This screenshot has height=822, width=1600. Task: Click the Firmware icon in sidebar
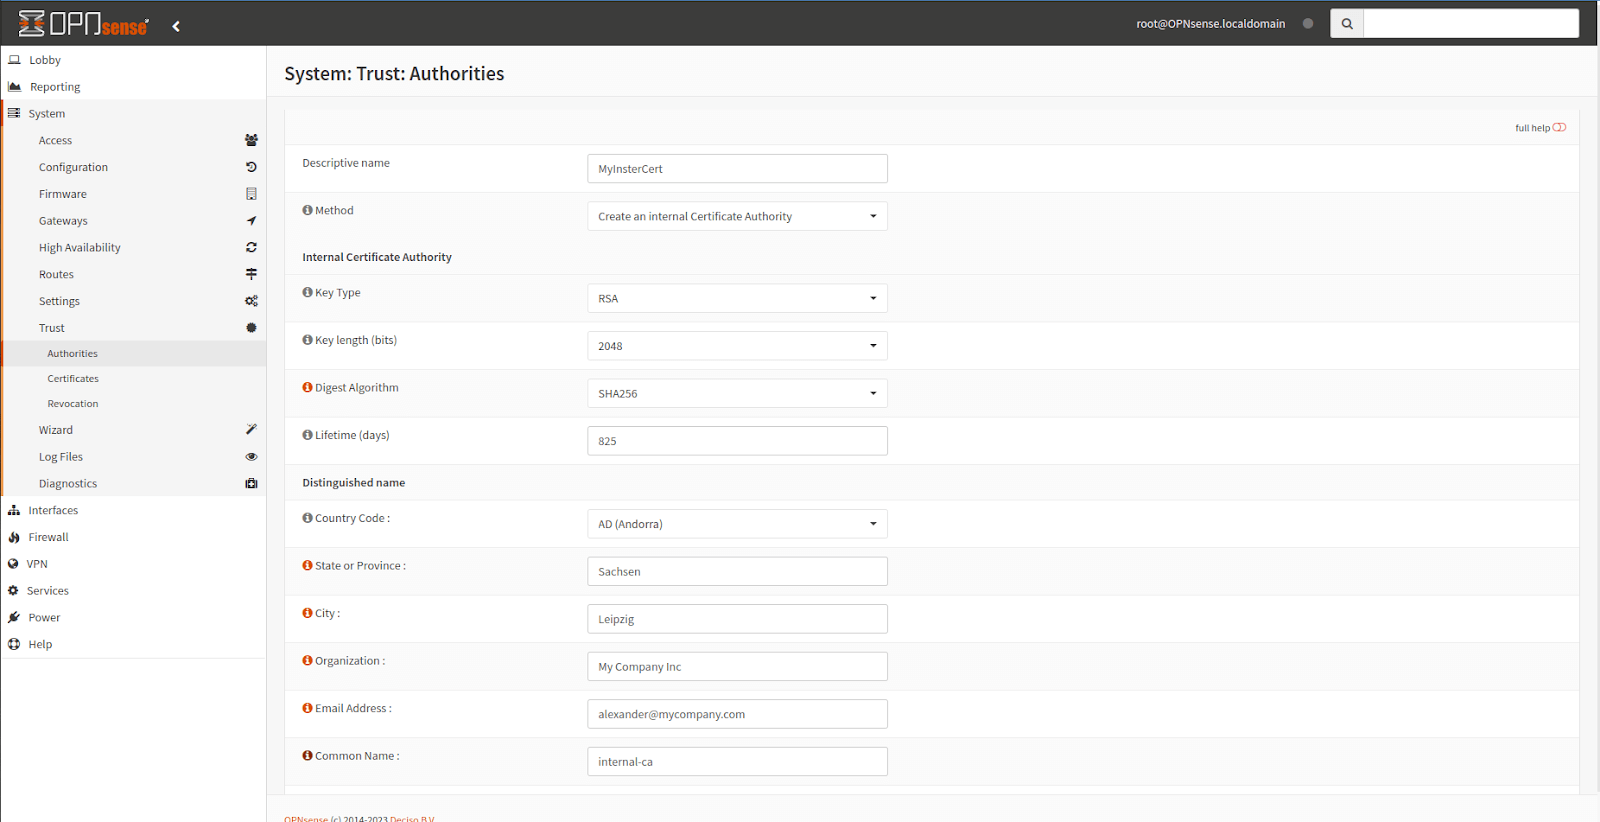251,194
